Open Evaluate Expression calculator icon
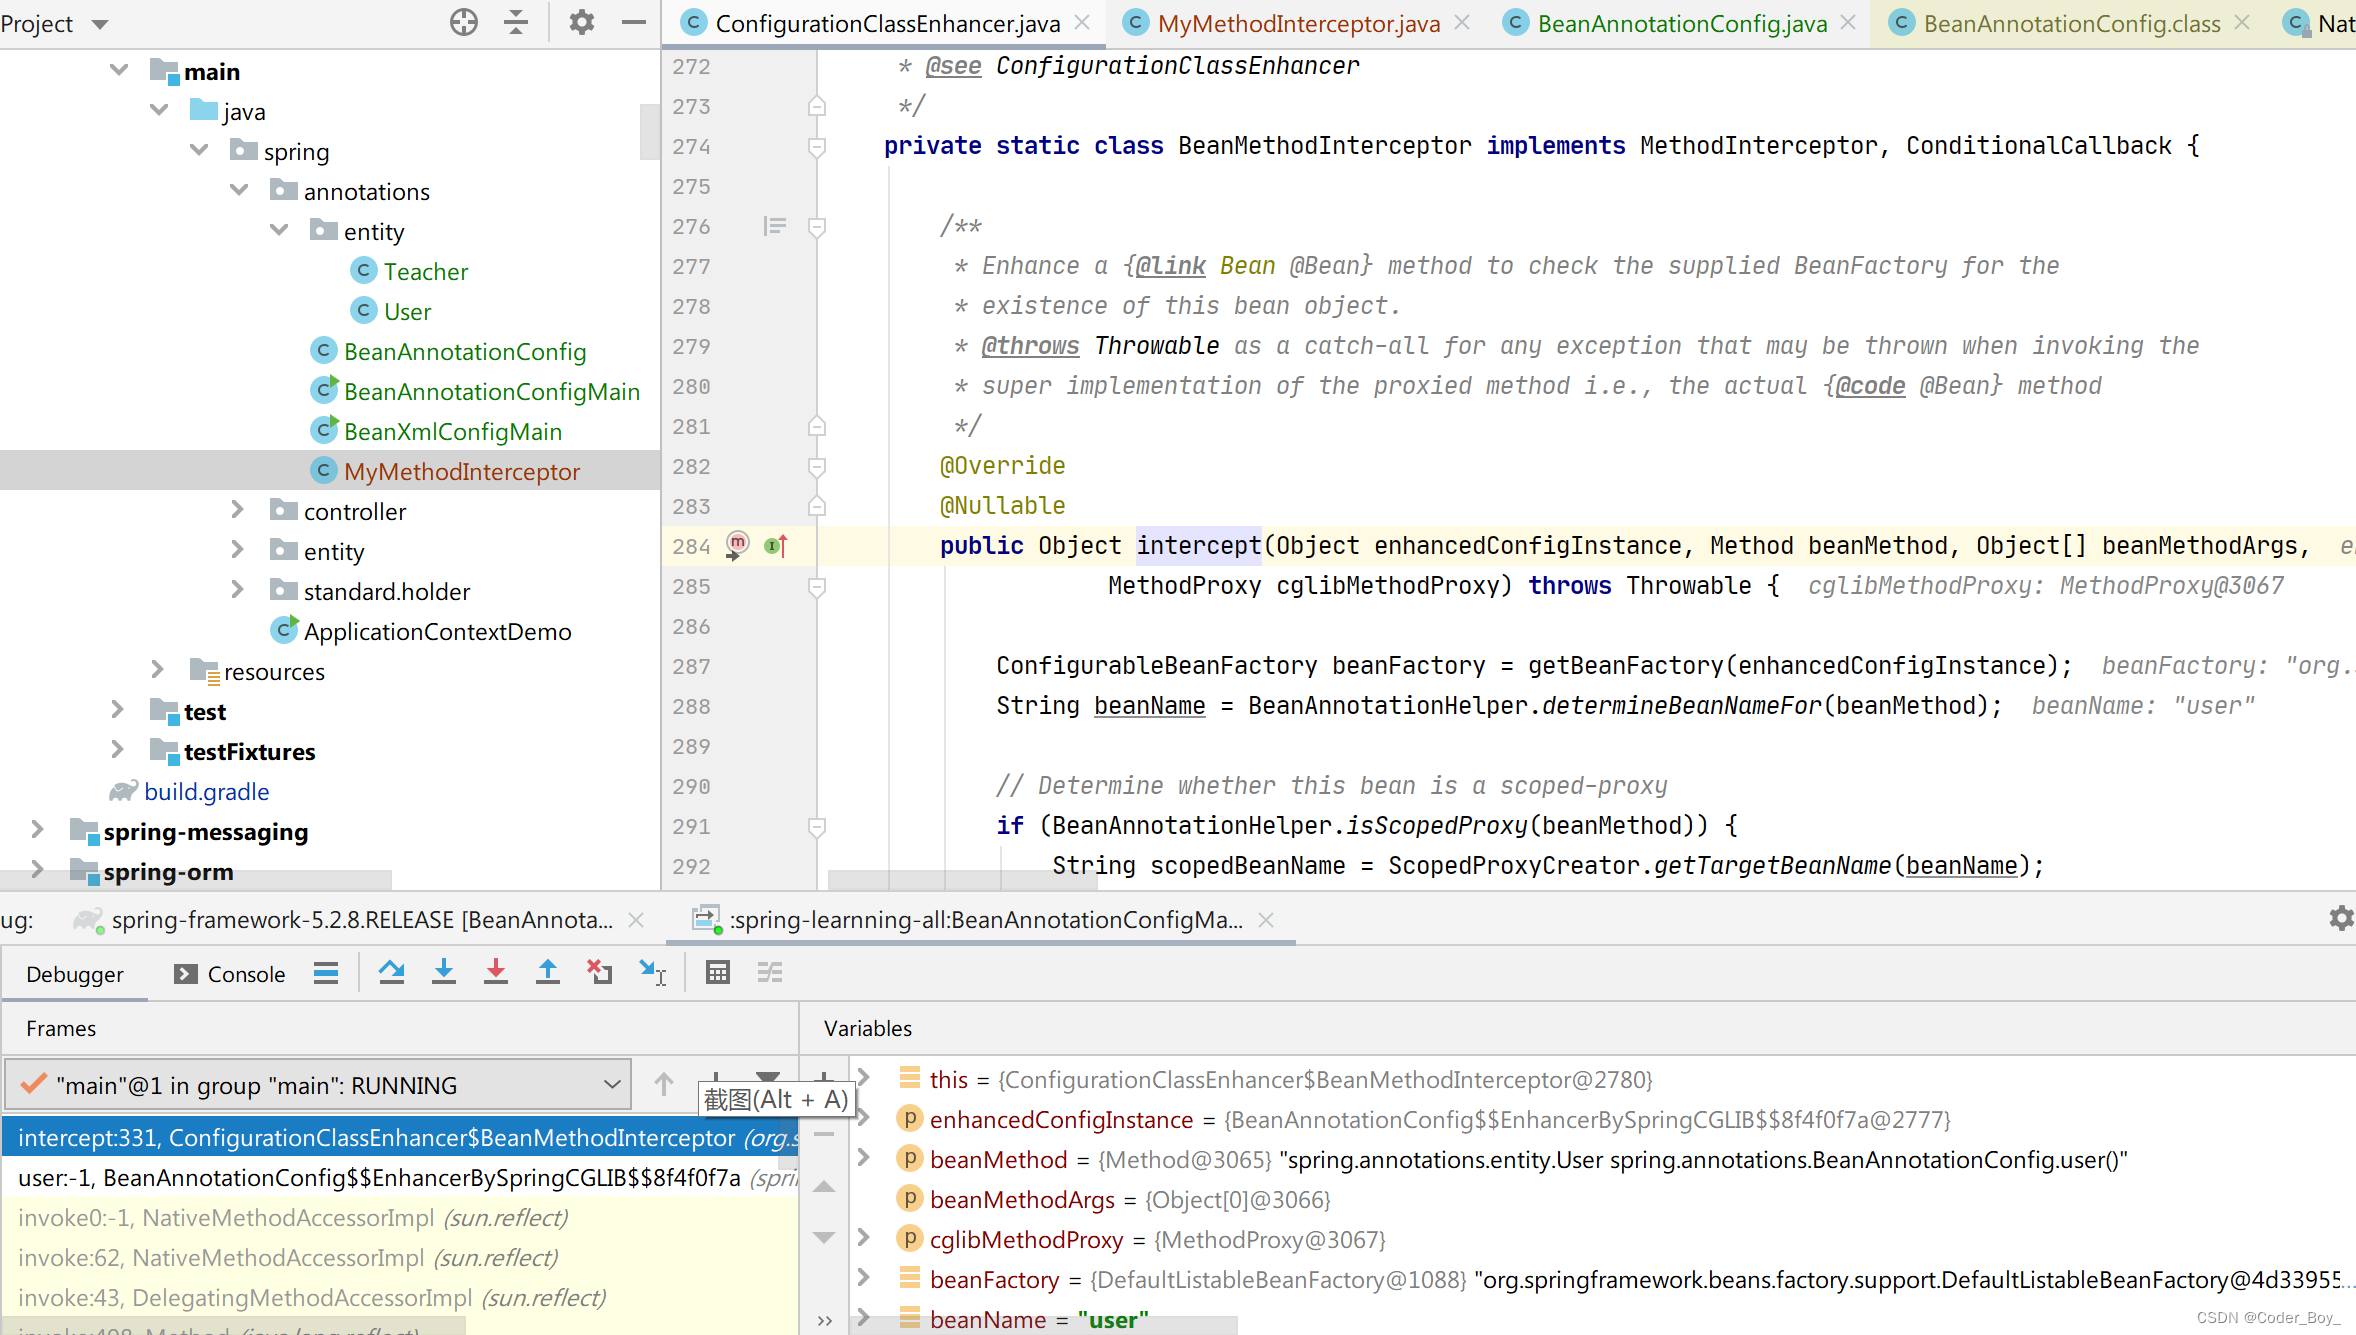The height and width of the screenshot is (1335, 2356). tap(718, 972)
